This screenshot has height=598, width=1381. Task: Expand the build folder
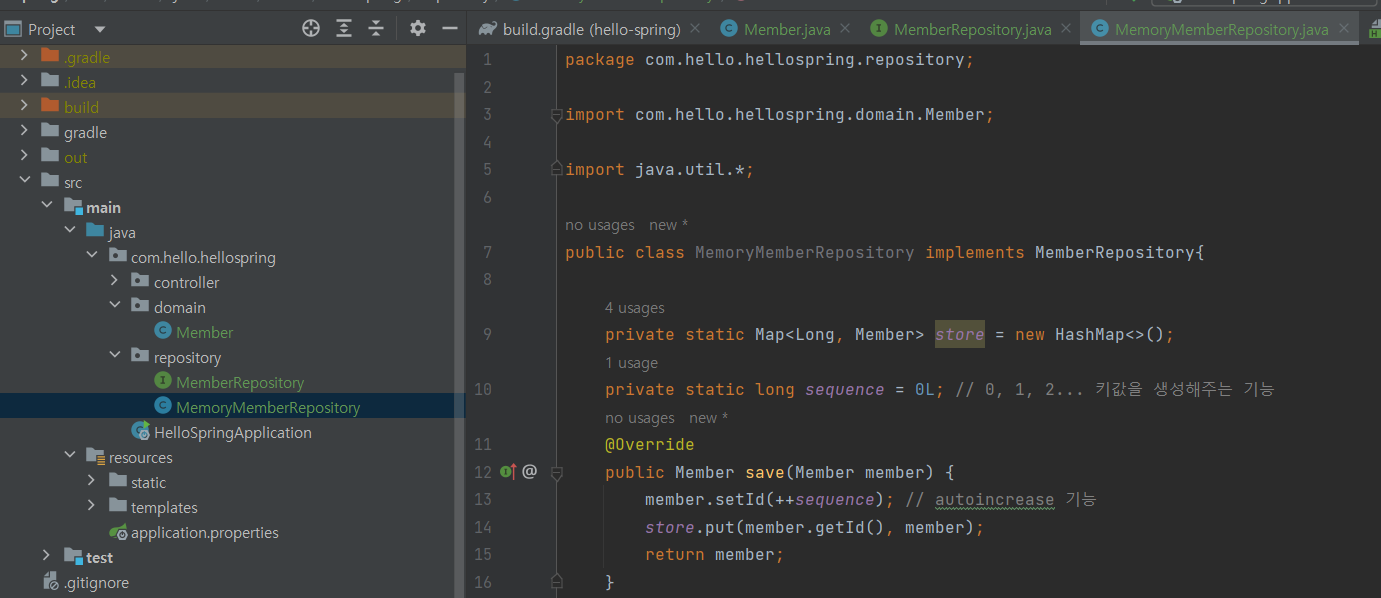(x=24, y=107)
